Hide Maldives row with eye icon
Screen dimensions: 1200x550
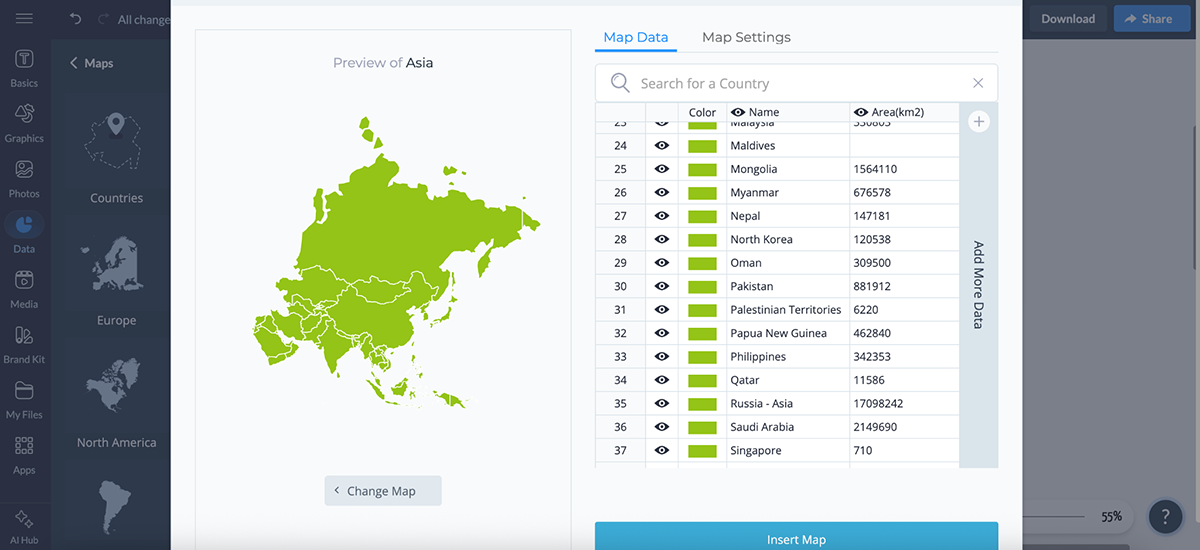coord(661,145)
